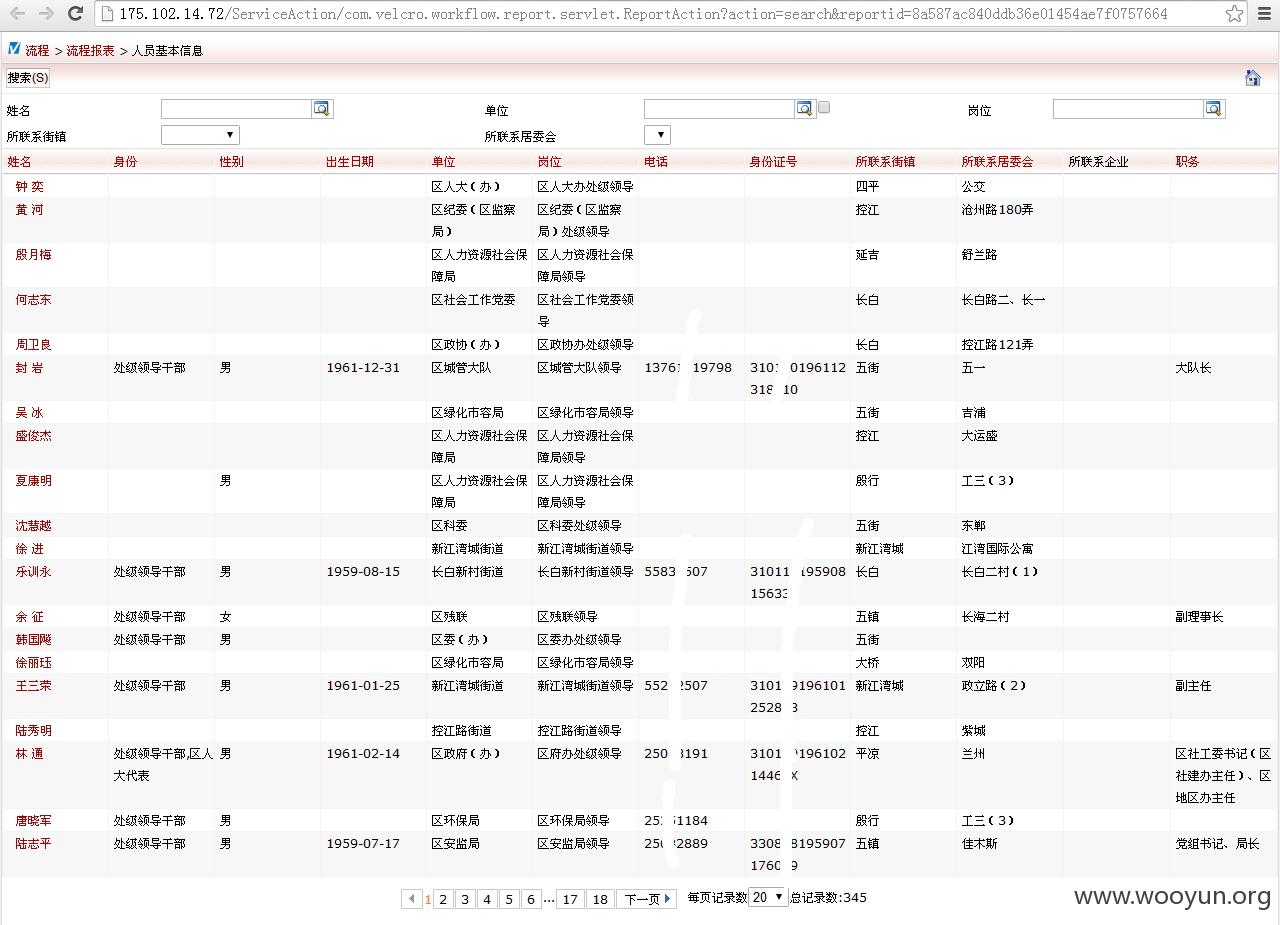Go to page 4
Image resolution: width=1280 pixels, height=925 pixels.
487,899
